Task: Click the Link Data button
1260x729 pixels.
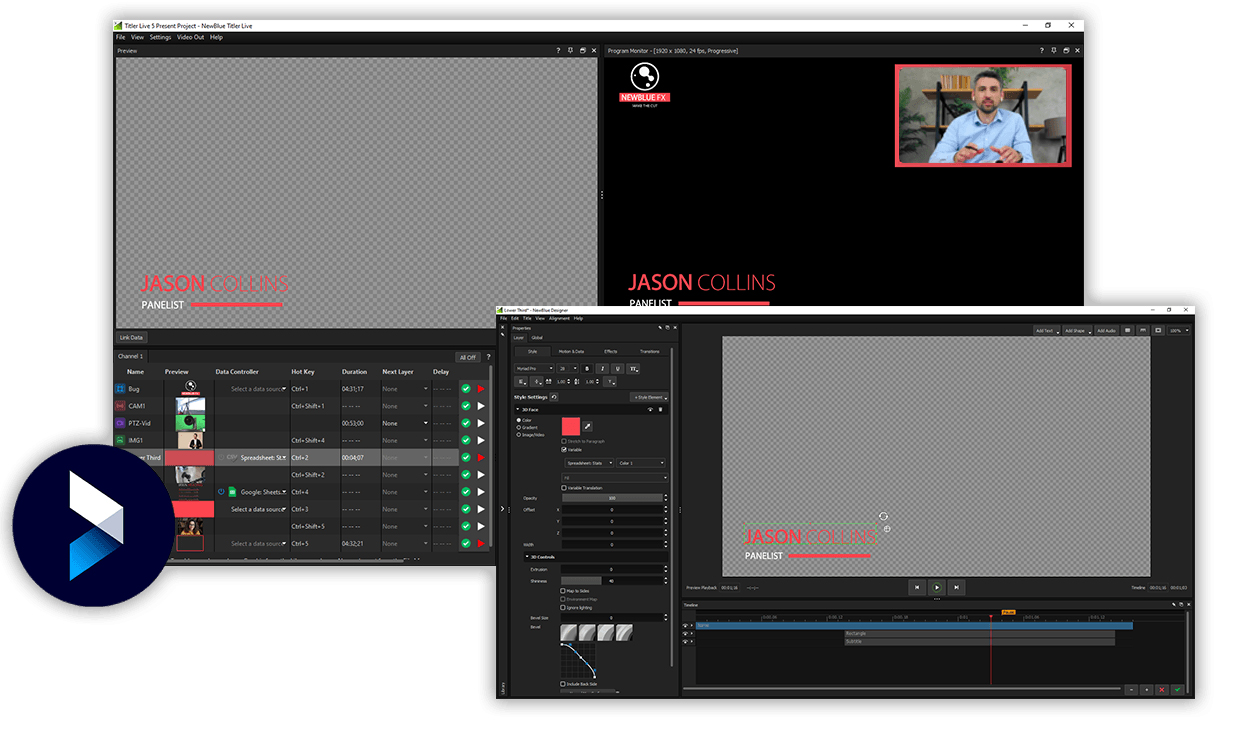Action: [x=132, y=338]
